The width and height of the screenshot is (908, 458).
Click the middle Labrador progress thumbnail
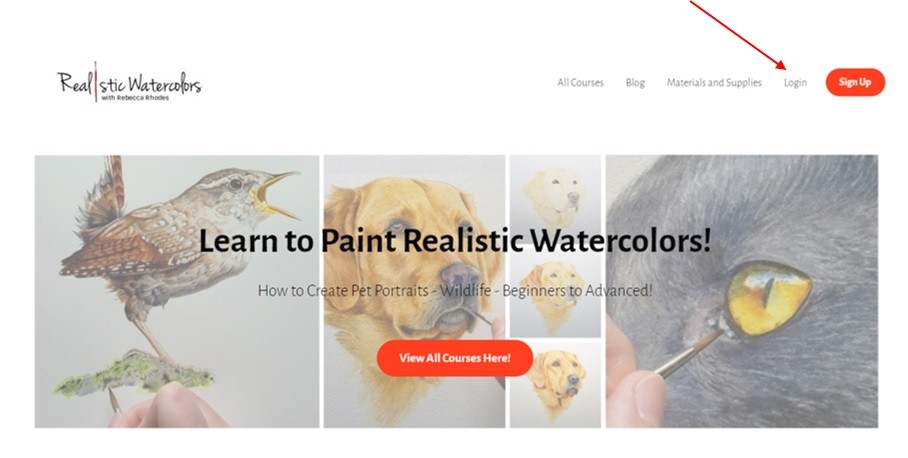tap(555, 292)
